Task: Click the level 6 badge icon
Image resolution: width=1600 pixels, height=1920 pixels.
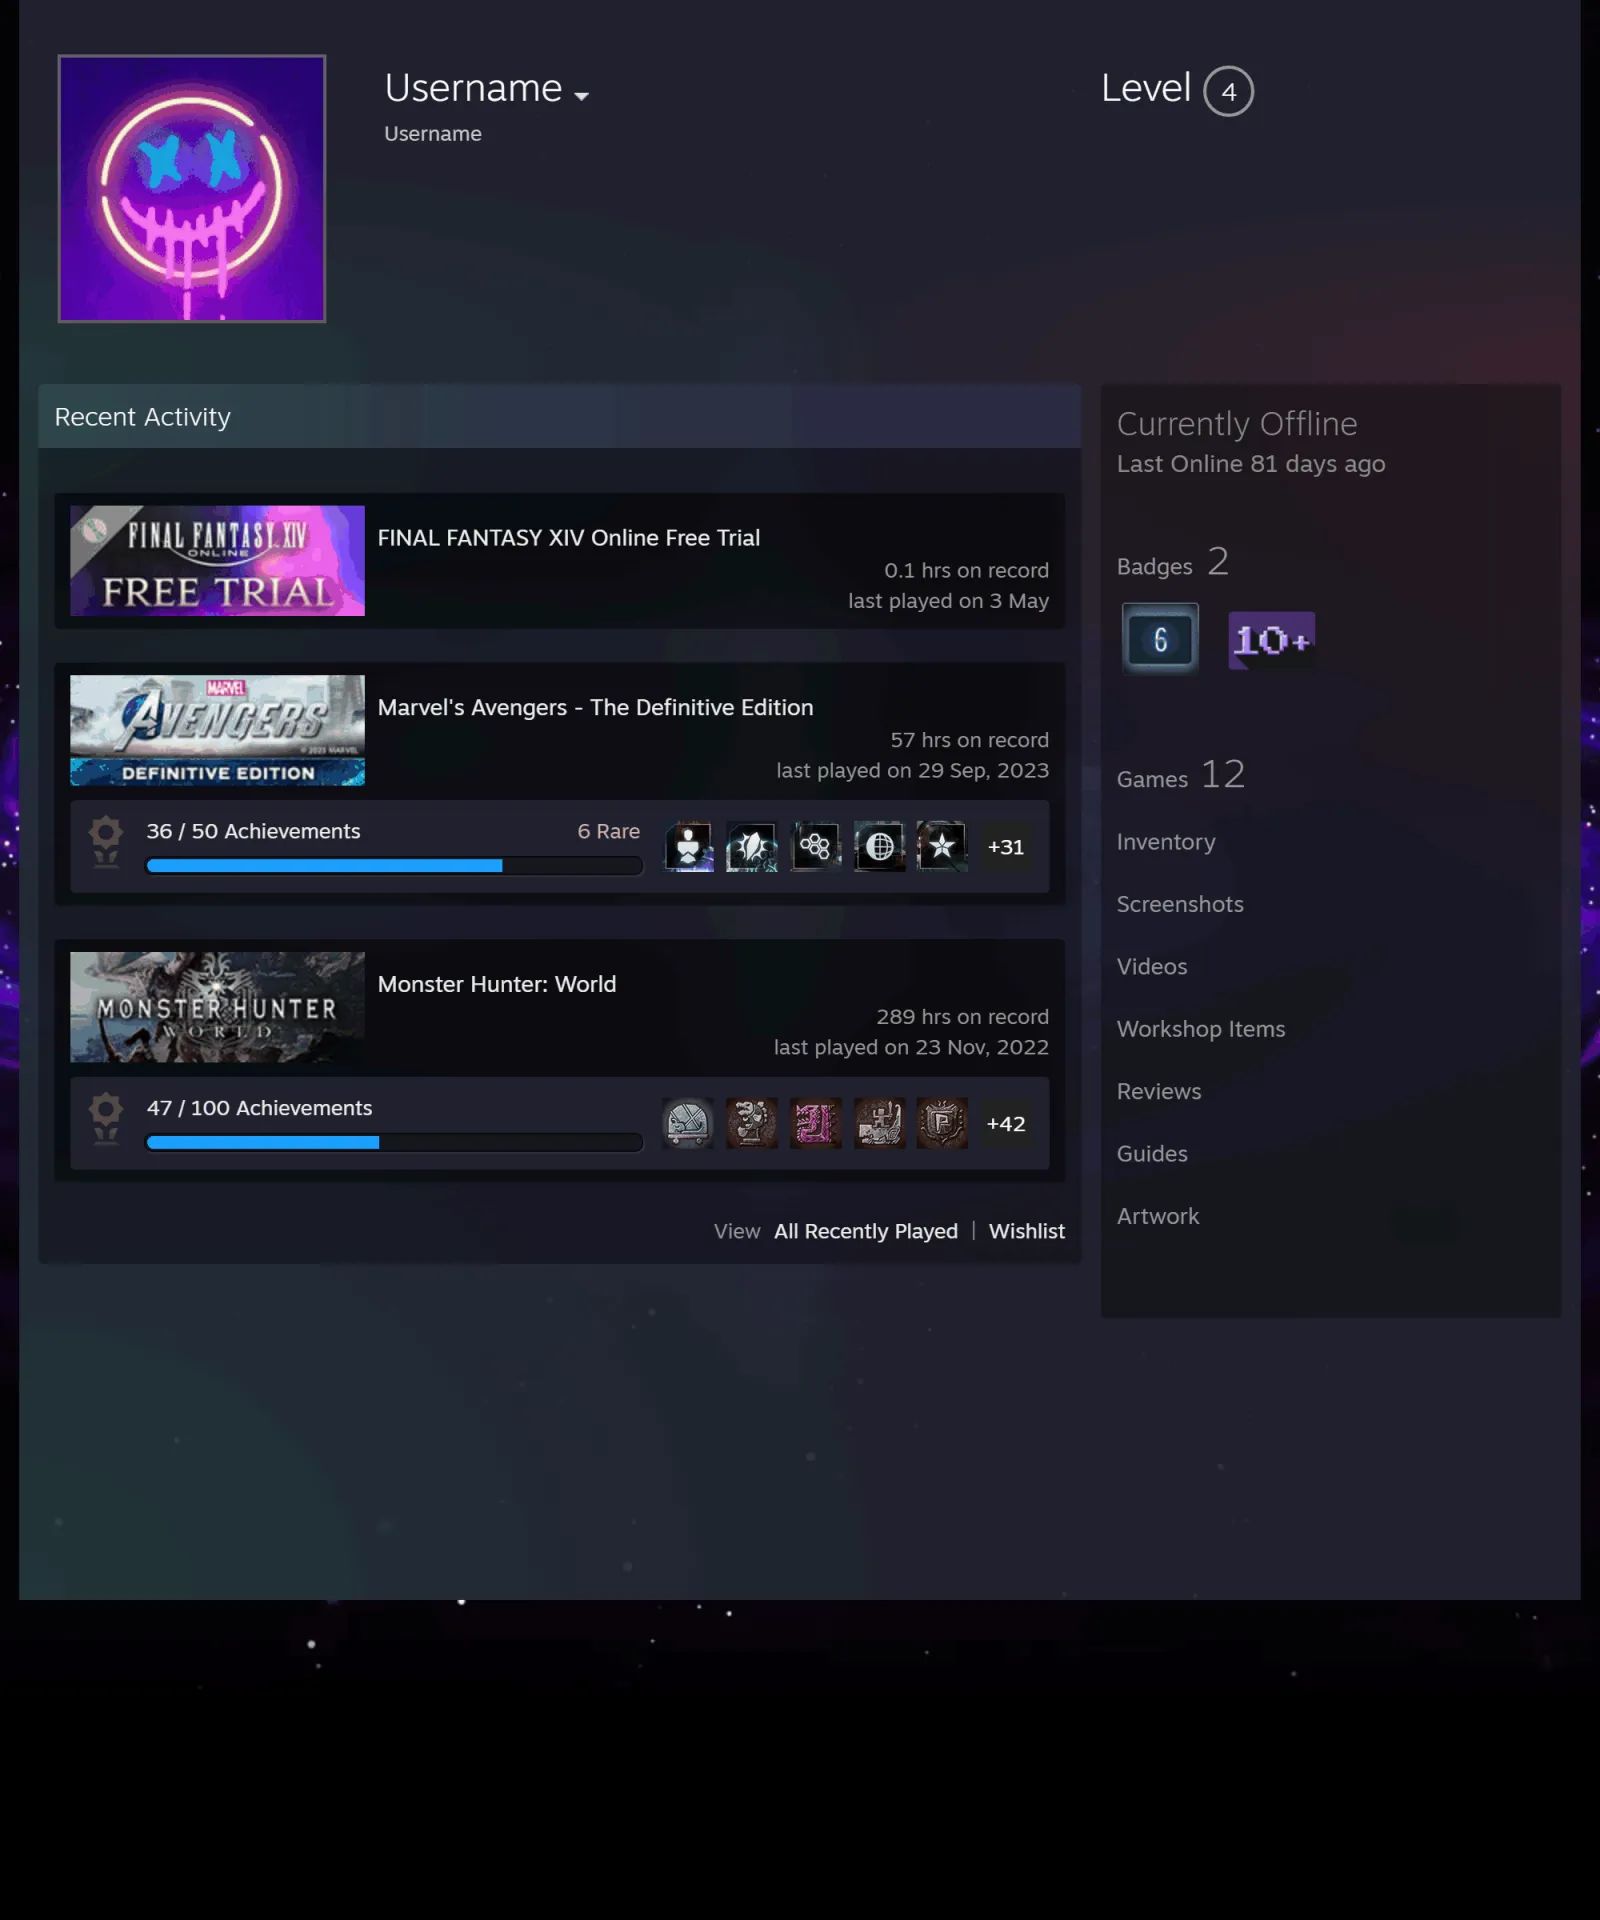Action: pyautogui.click(x=1160, y=639)
